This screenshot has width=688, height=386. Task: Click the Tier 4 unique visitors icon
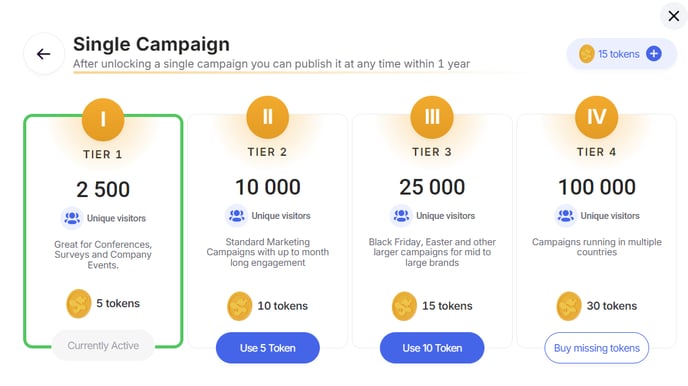tap(566, 215)
